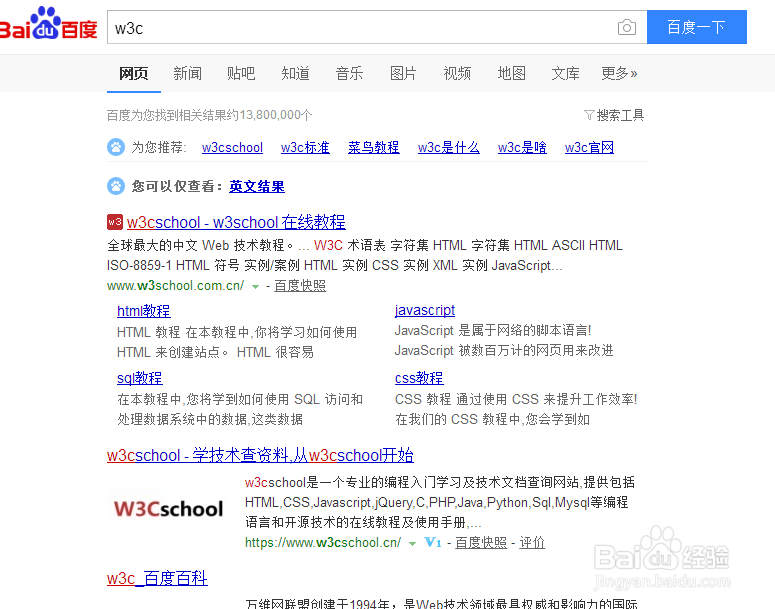Expand dropdown arrow after https://www.w3cschool.cn/
Viewport: 775px width, 609px height.
click(412, 543)
